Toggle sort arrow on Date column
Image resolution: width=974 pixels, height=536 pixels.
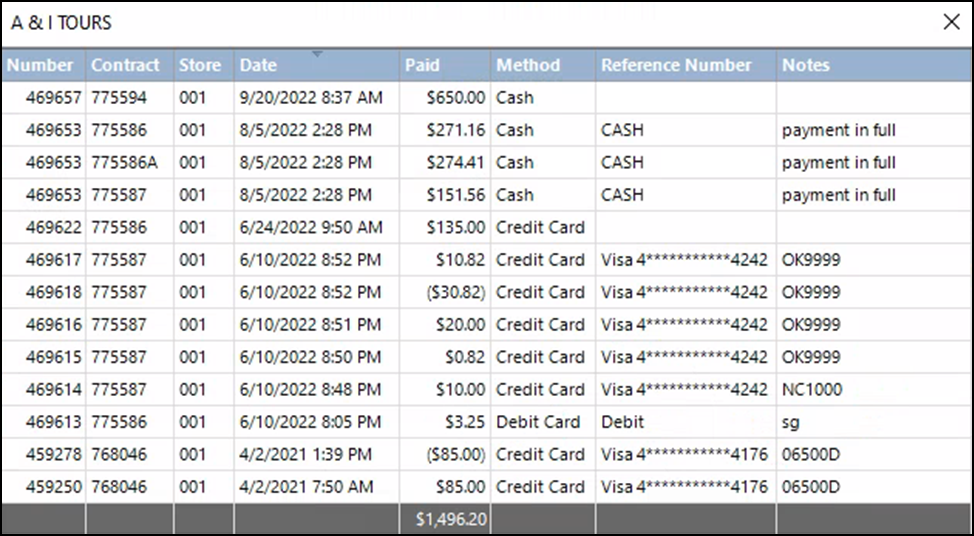317,55
